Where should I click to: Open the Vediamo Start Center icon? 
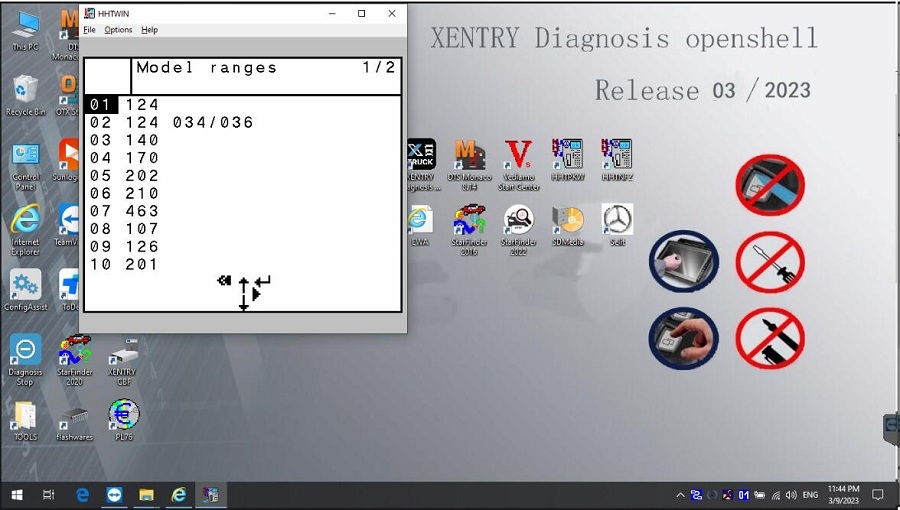click(518, 165)
